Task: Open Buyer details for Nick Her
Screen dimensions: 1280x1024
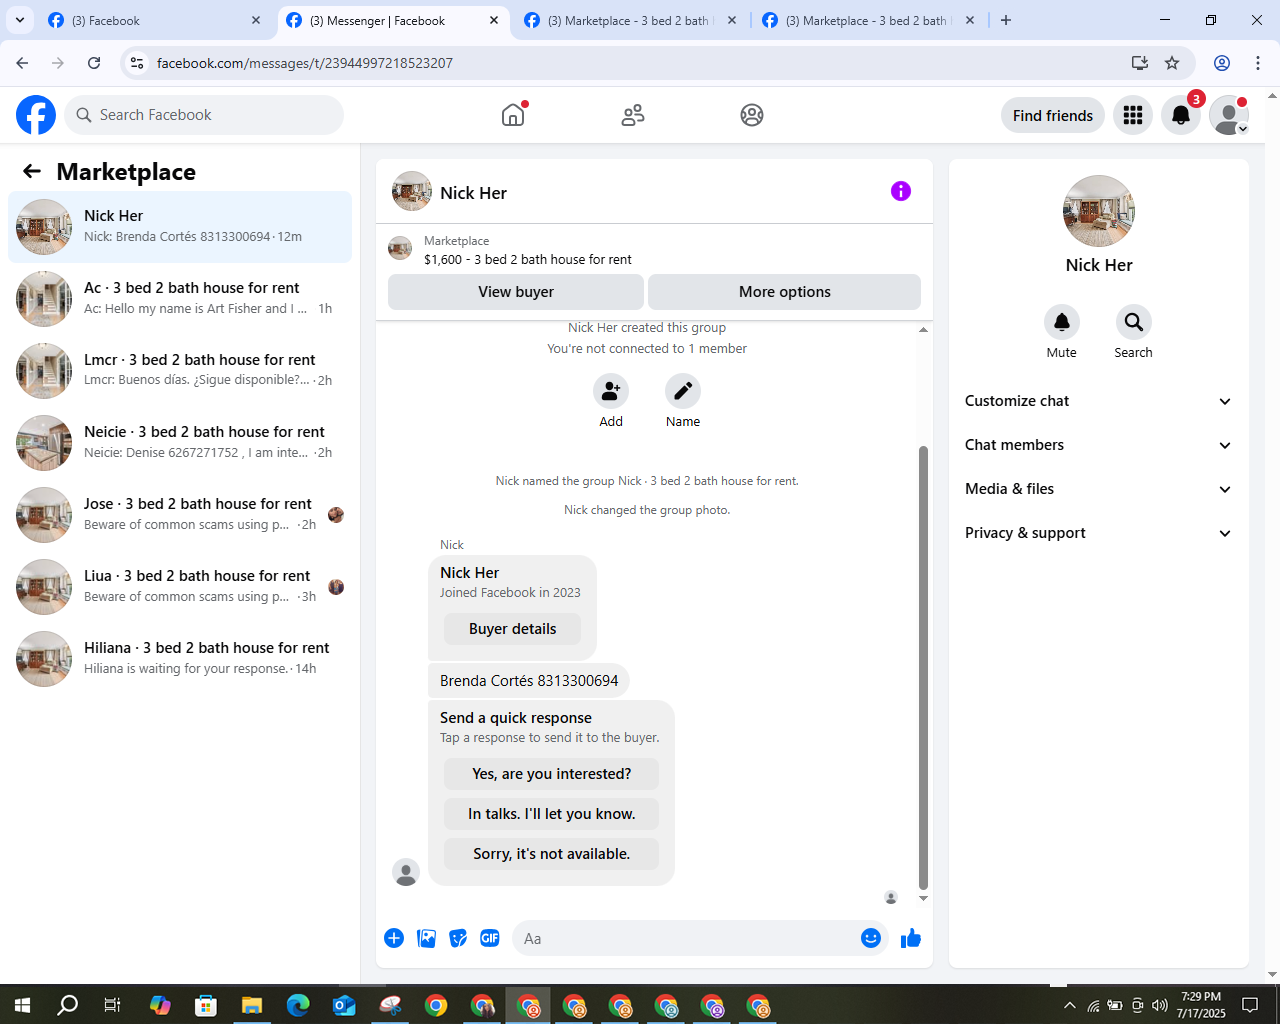Action: coord(512,629)
